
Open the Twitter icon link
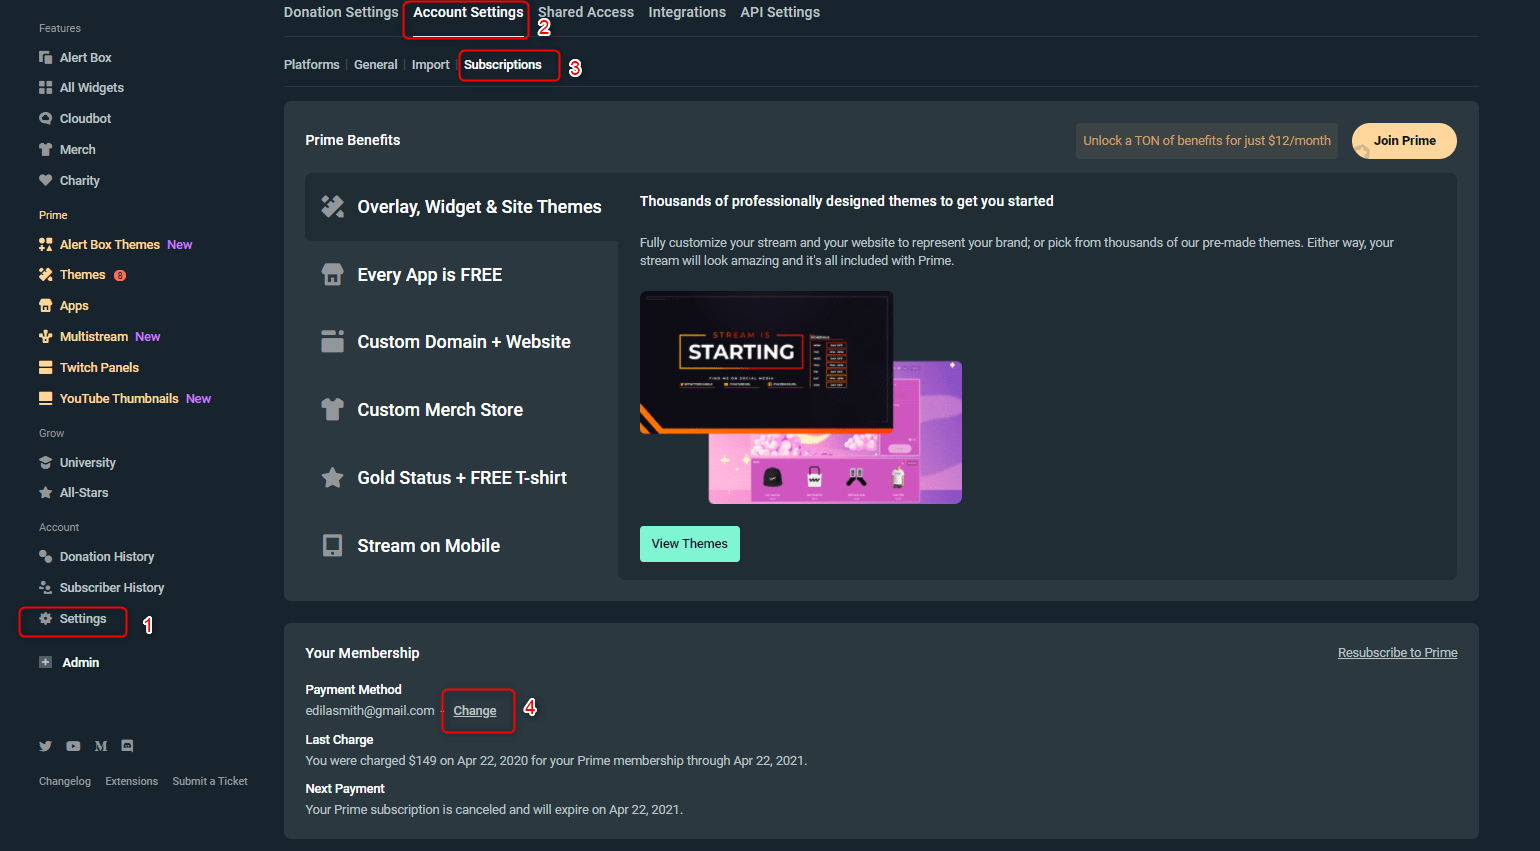coord(45,746)
